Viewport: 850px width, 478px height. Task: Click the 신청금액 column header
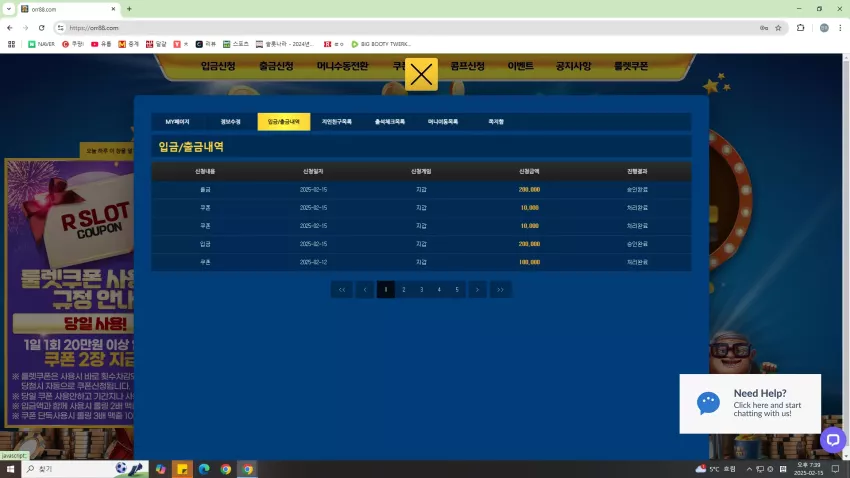click(x=529, y=171)
